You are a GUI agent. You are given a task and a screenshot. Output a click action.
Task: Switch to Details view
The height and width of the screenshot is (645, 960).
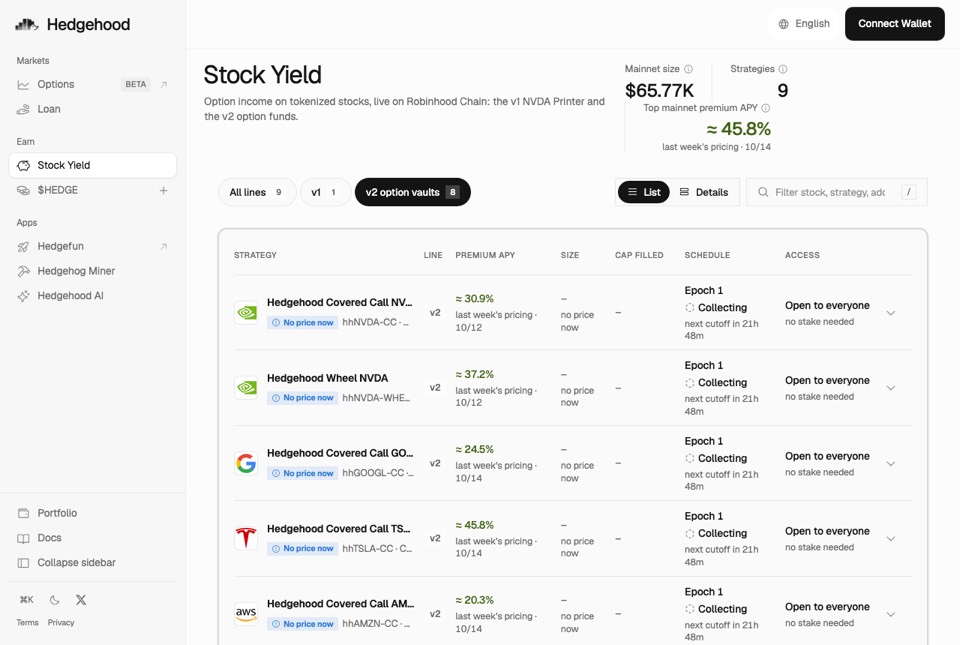click(x=704, y=192)
